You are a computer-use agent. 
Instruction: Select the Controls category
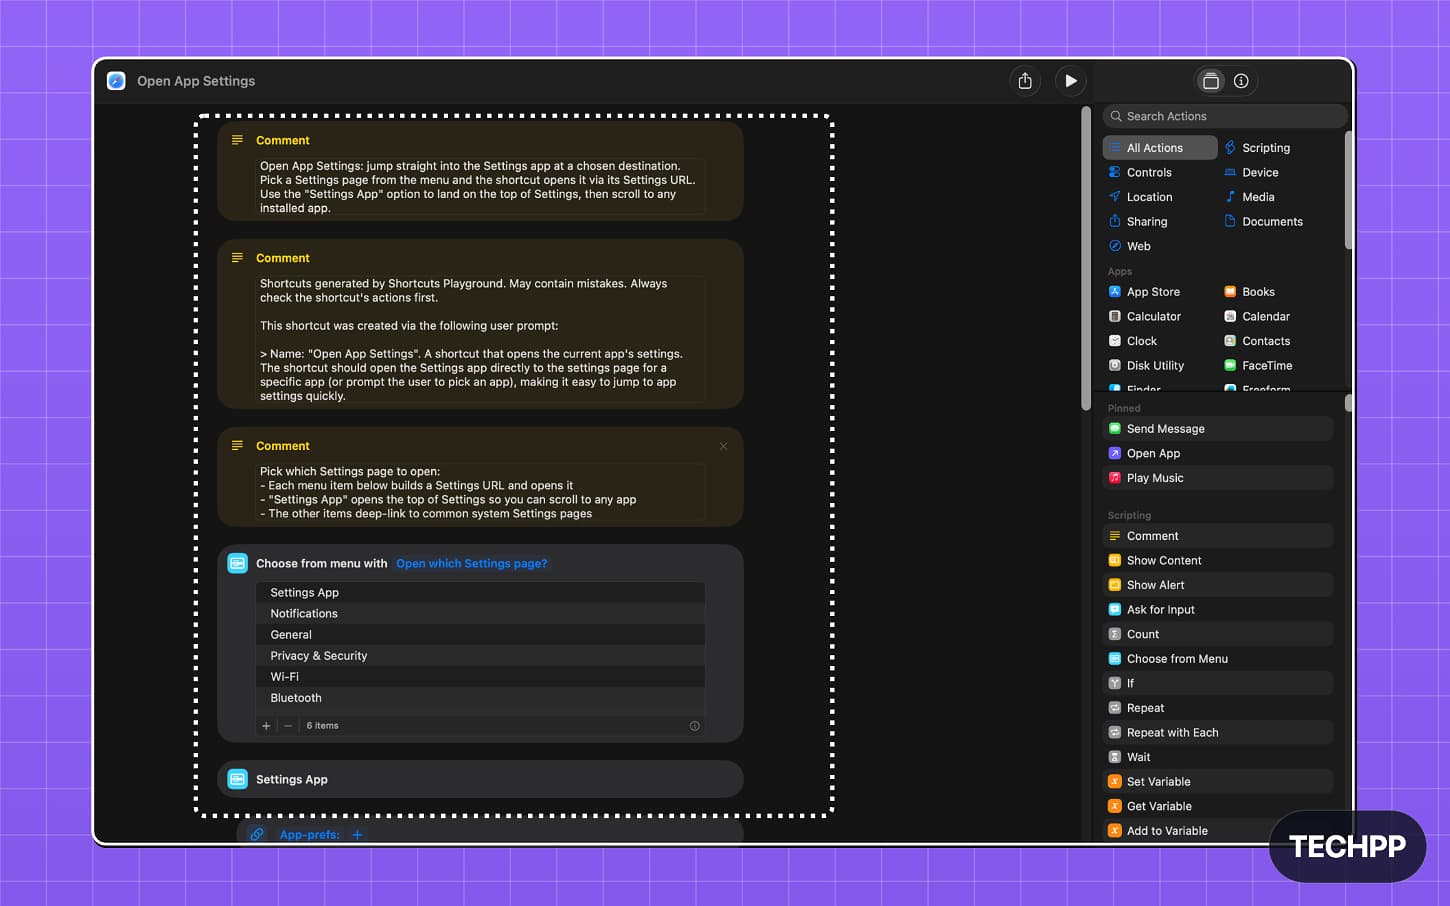1140,172
